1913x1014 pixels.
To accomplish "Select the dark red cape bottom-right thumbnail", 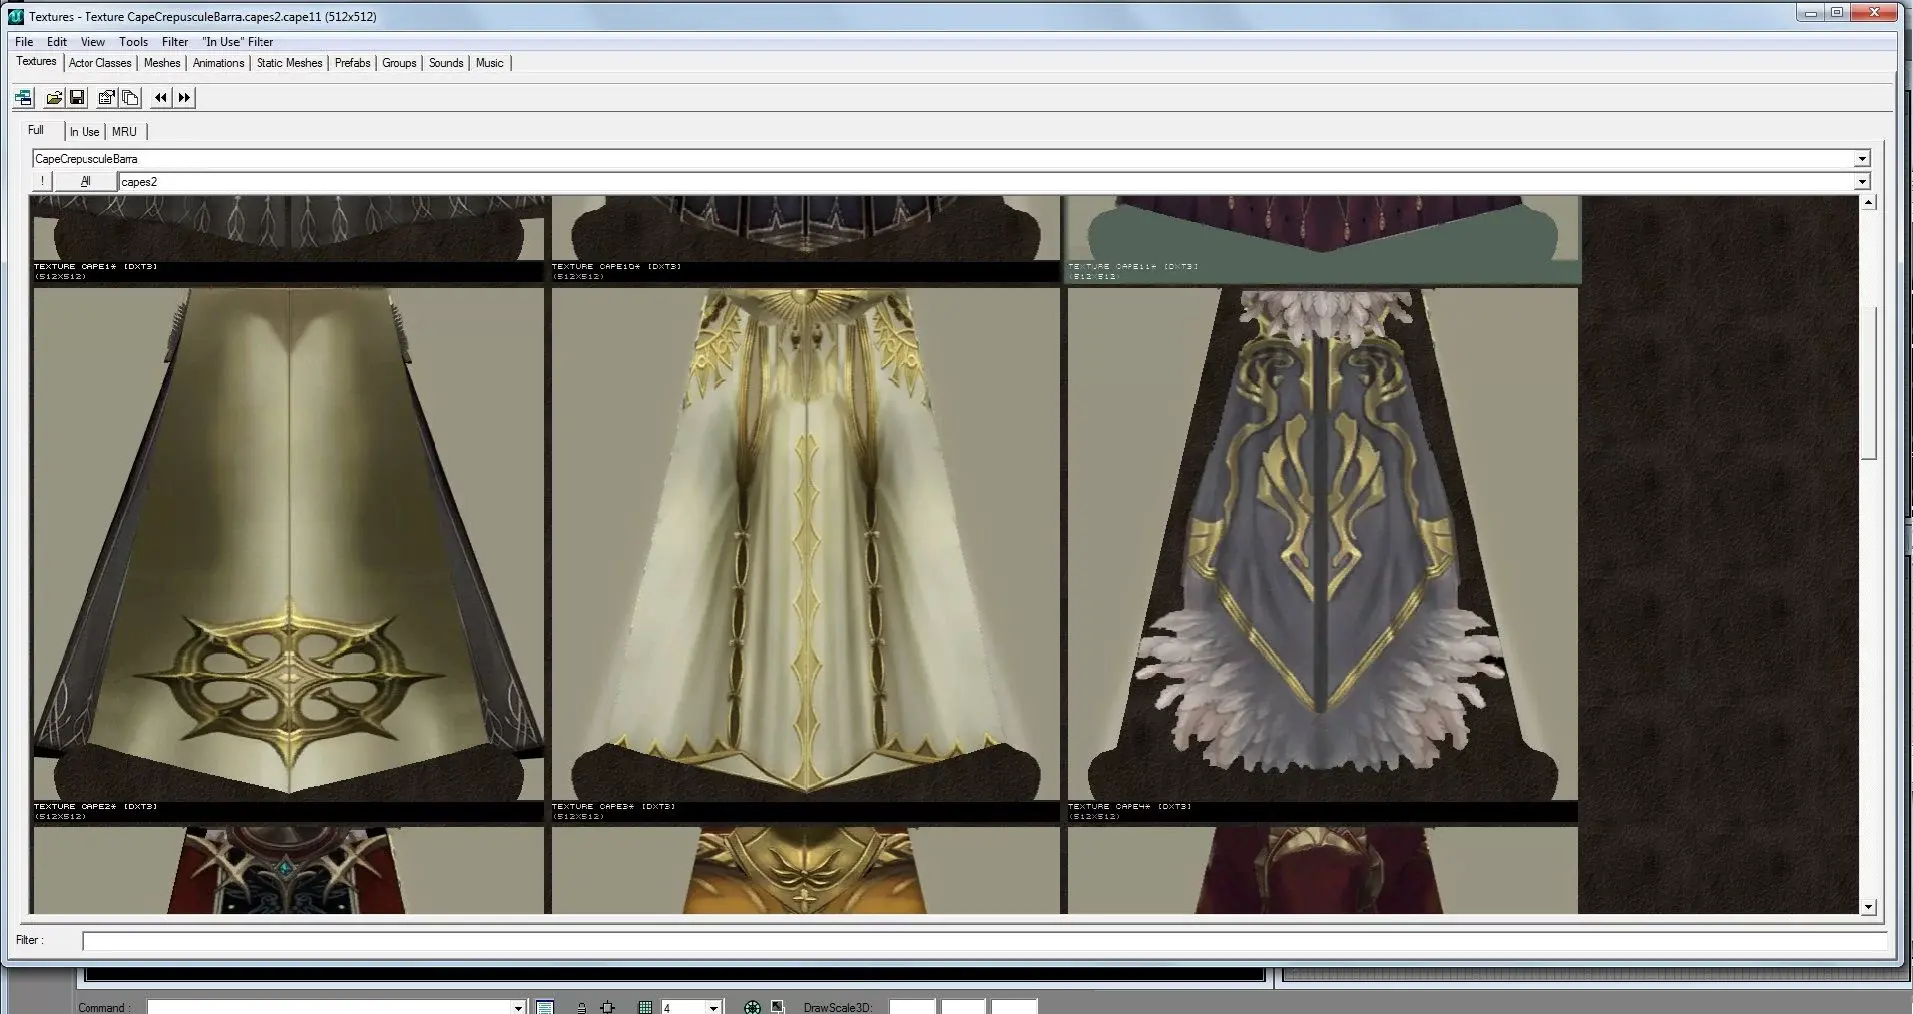I will click(1322, 870).
